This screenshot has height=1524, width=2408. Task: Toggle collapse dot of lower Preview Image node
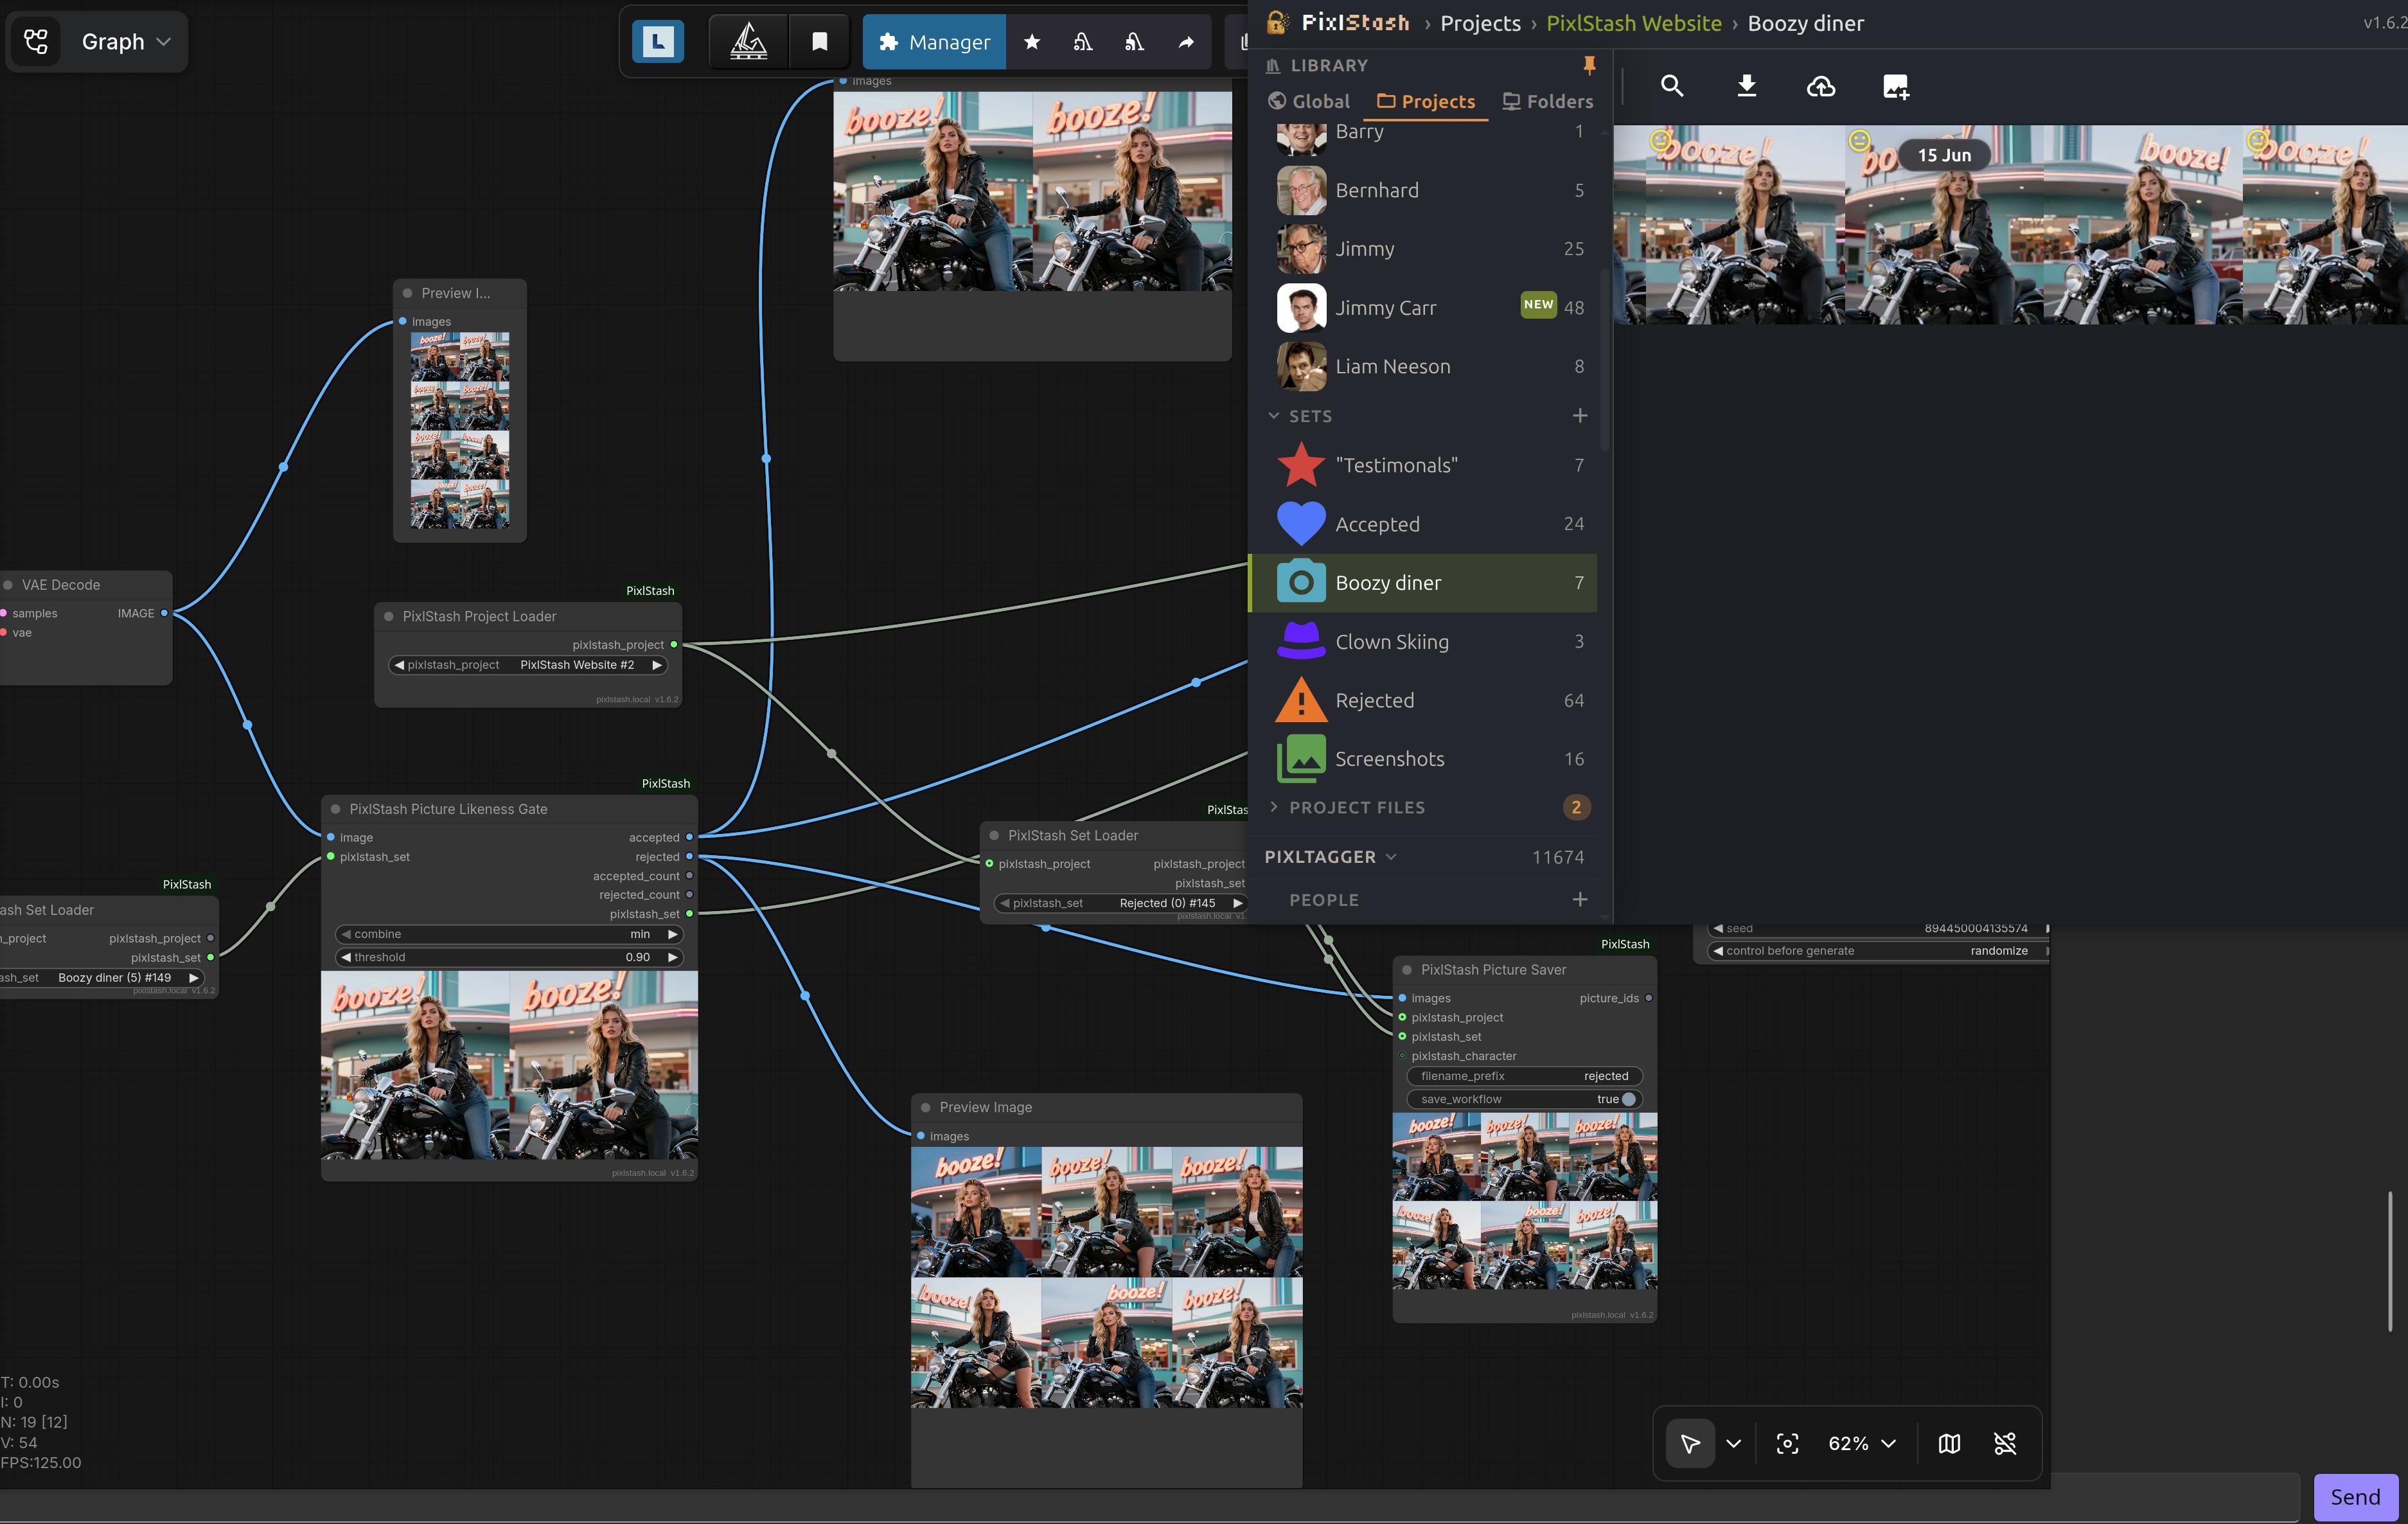pos(926,1107)
